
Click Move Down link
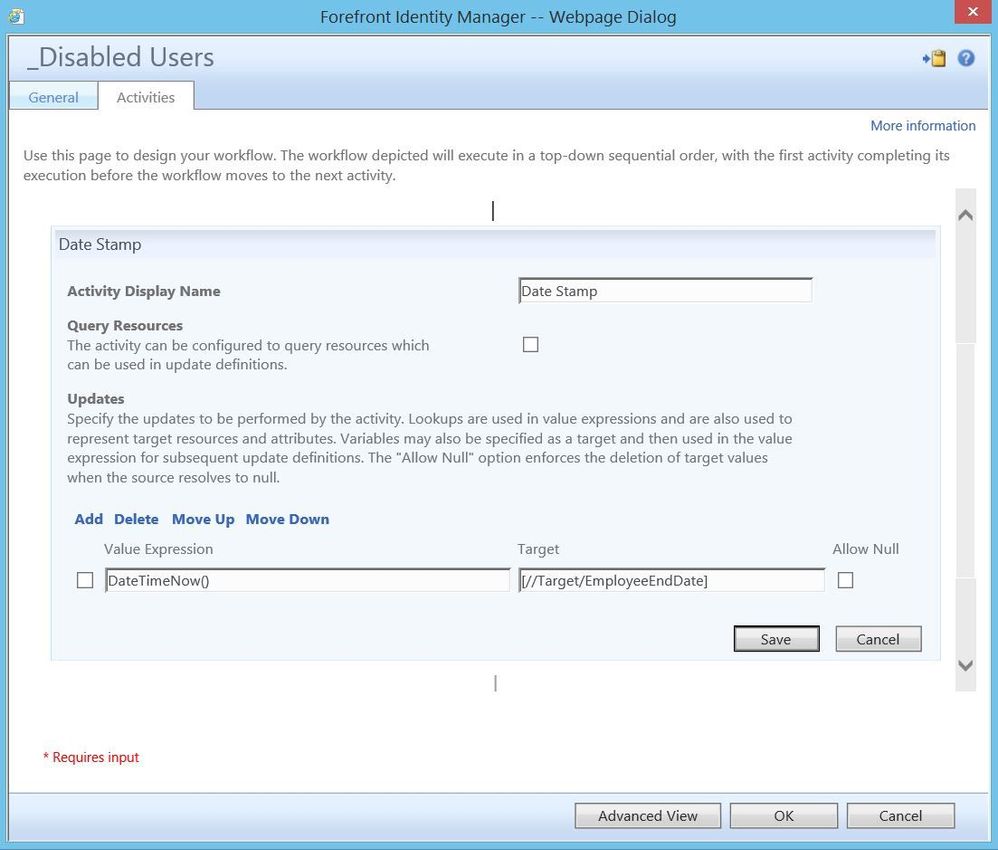point(287,519)
